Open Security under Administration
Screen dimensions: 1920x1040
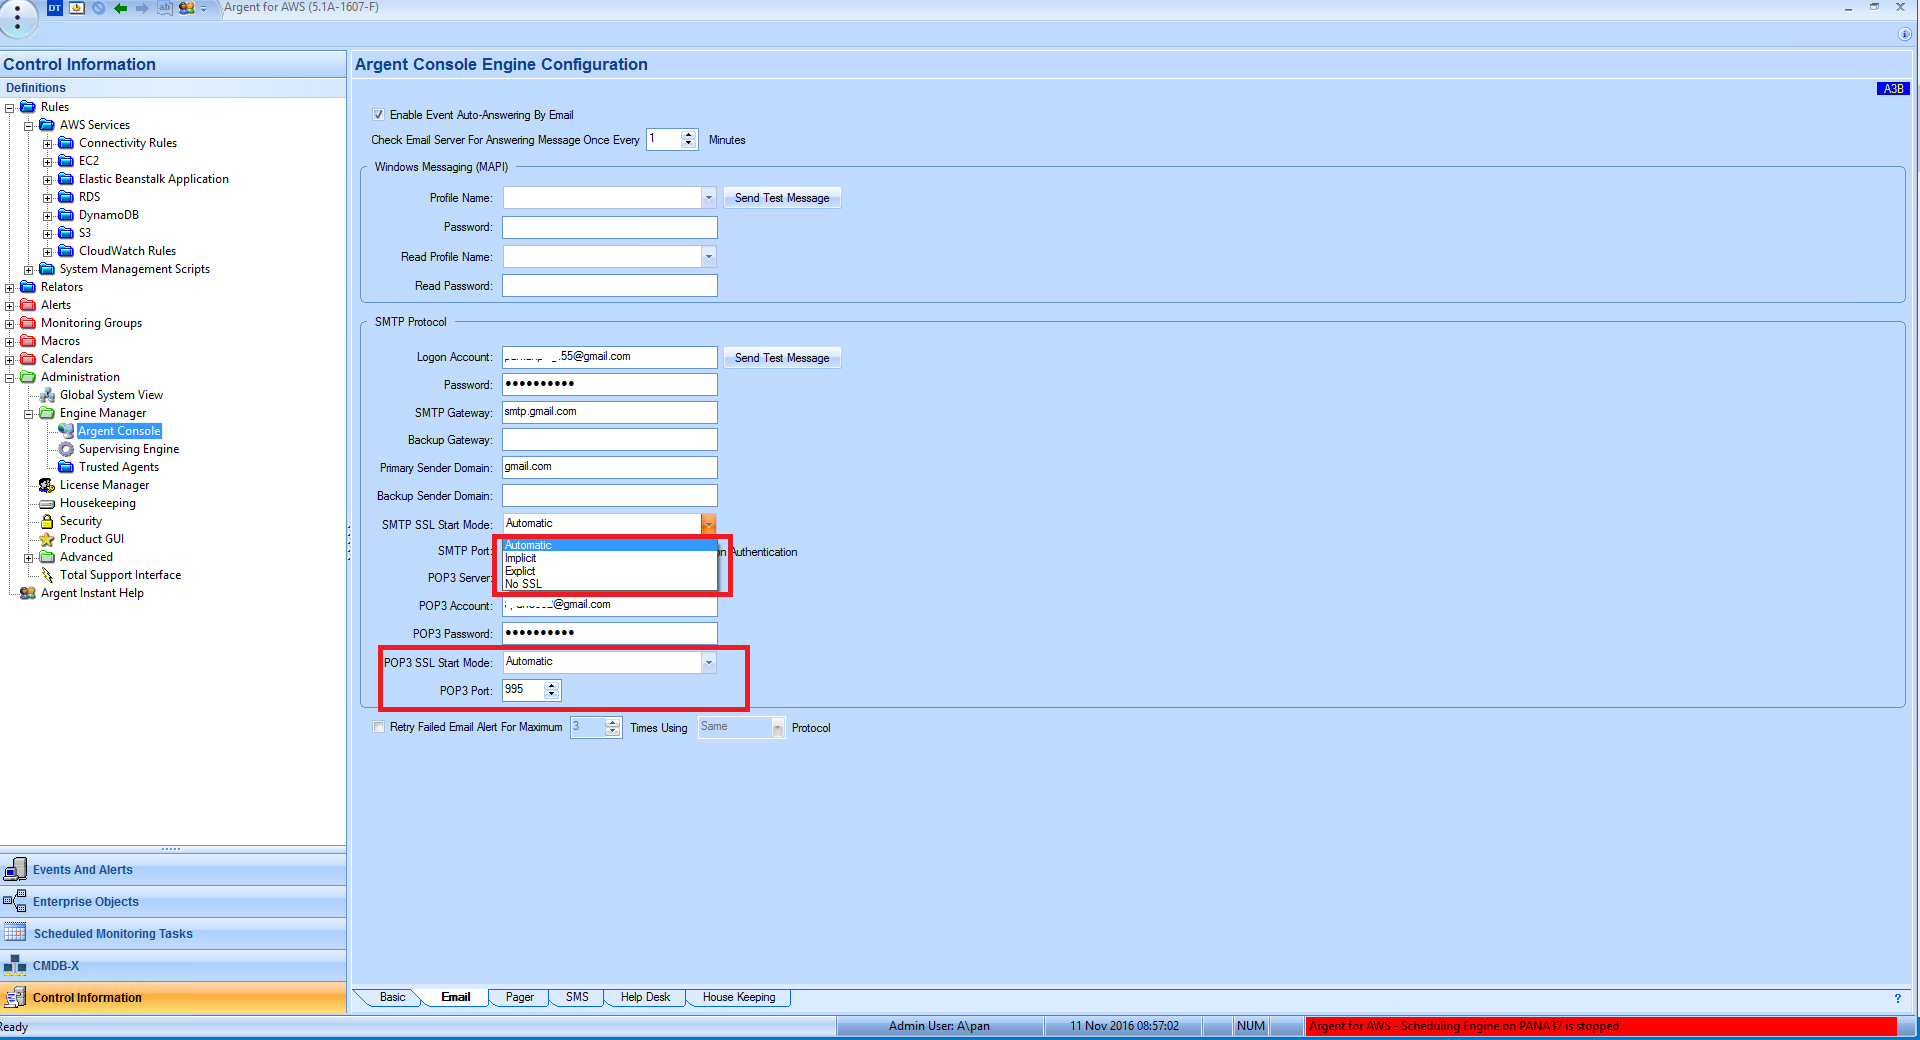click(80, 521)
